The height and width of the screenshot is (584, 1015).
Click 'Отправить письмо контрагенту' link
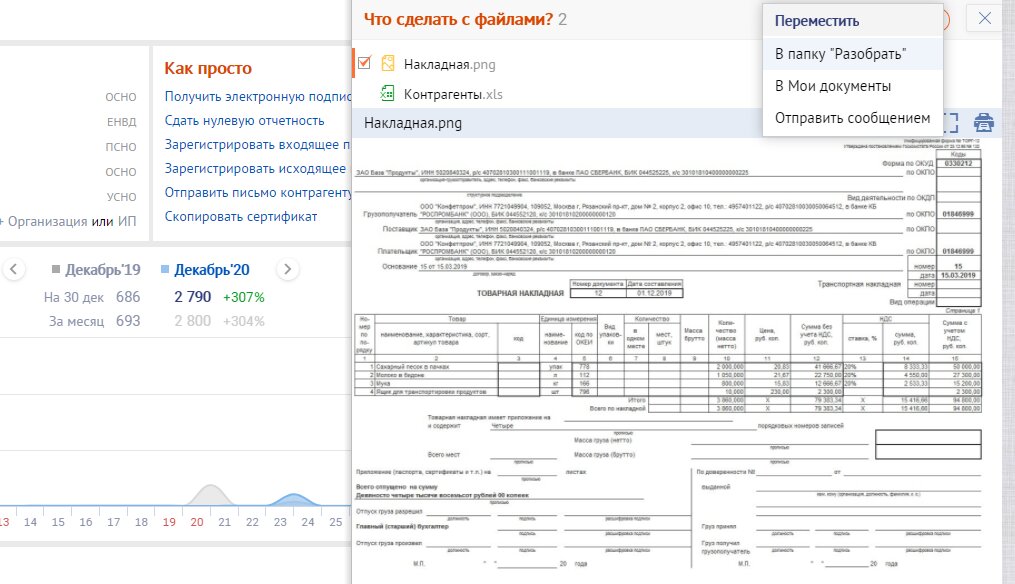(x=258, y=192)
